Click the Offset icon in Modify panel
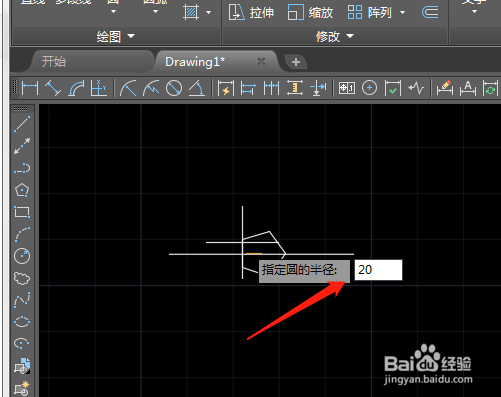This screenshot has width=501, height=397. pos(430,13)
